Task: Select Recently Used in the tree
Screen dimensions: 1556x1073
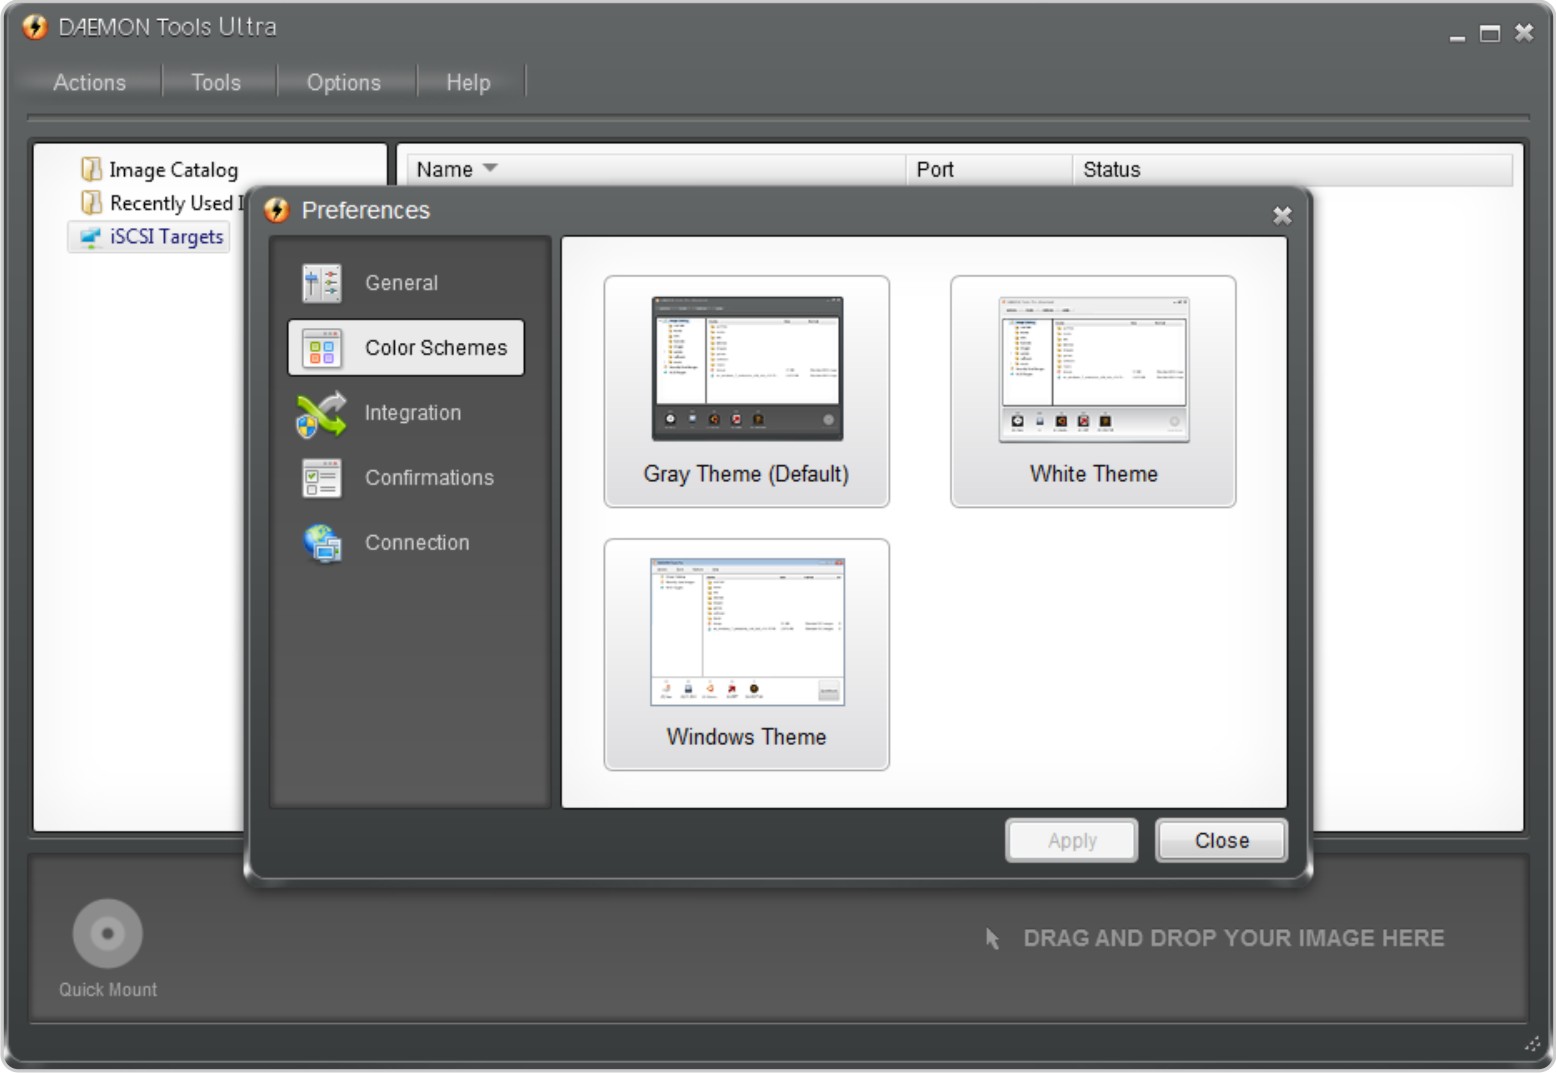Action: (177, 203)
